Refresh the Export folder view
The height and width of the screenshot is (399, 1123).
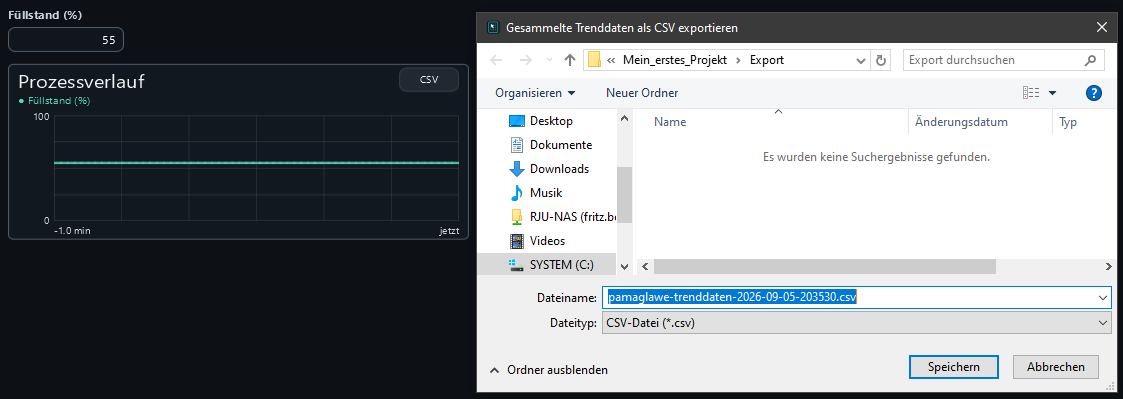click(x=881, y=60)
